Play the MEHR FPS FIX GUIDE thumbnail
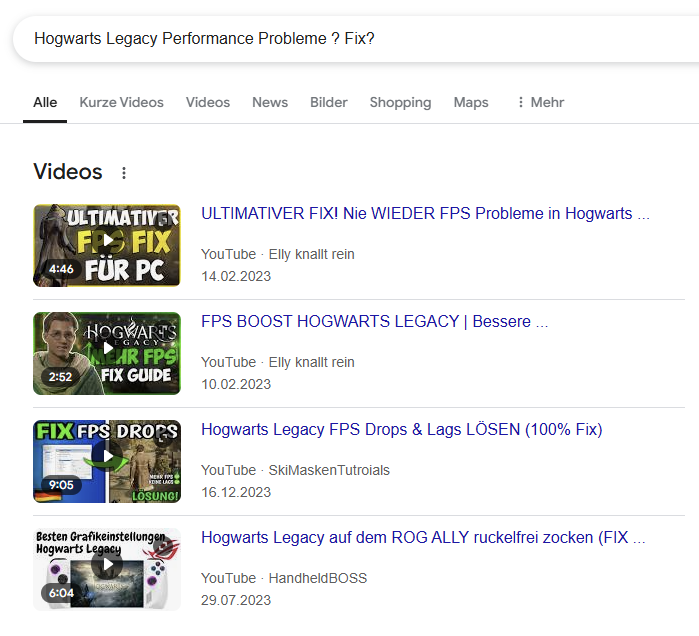The height and width of the screenshot is (636, 699). (107, 353)
